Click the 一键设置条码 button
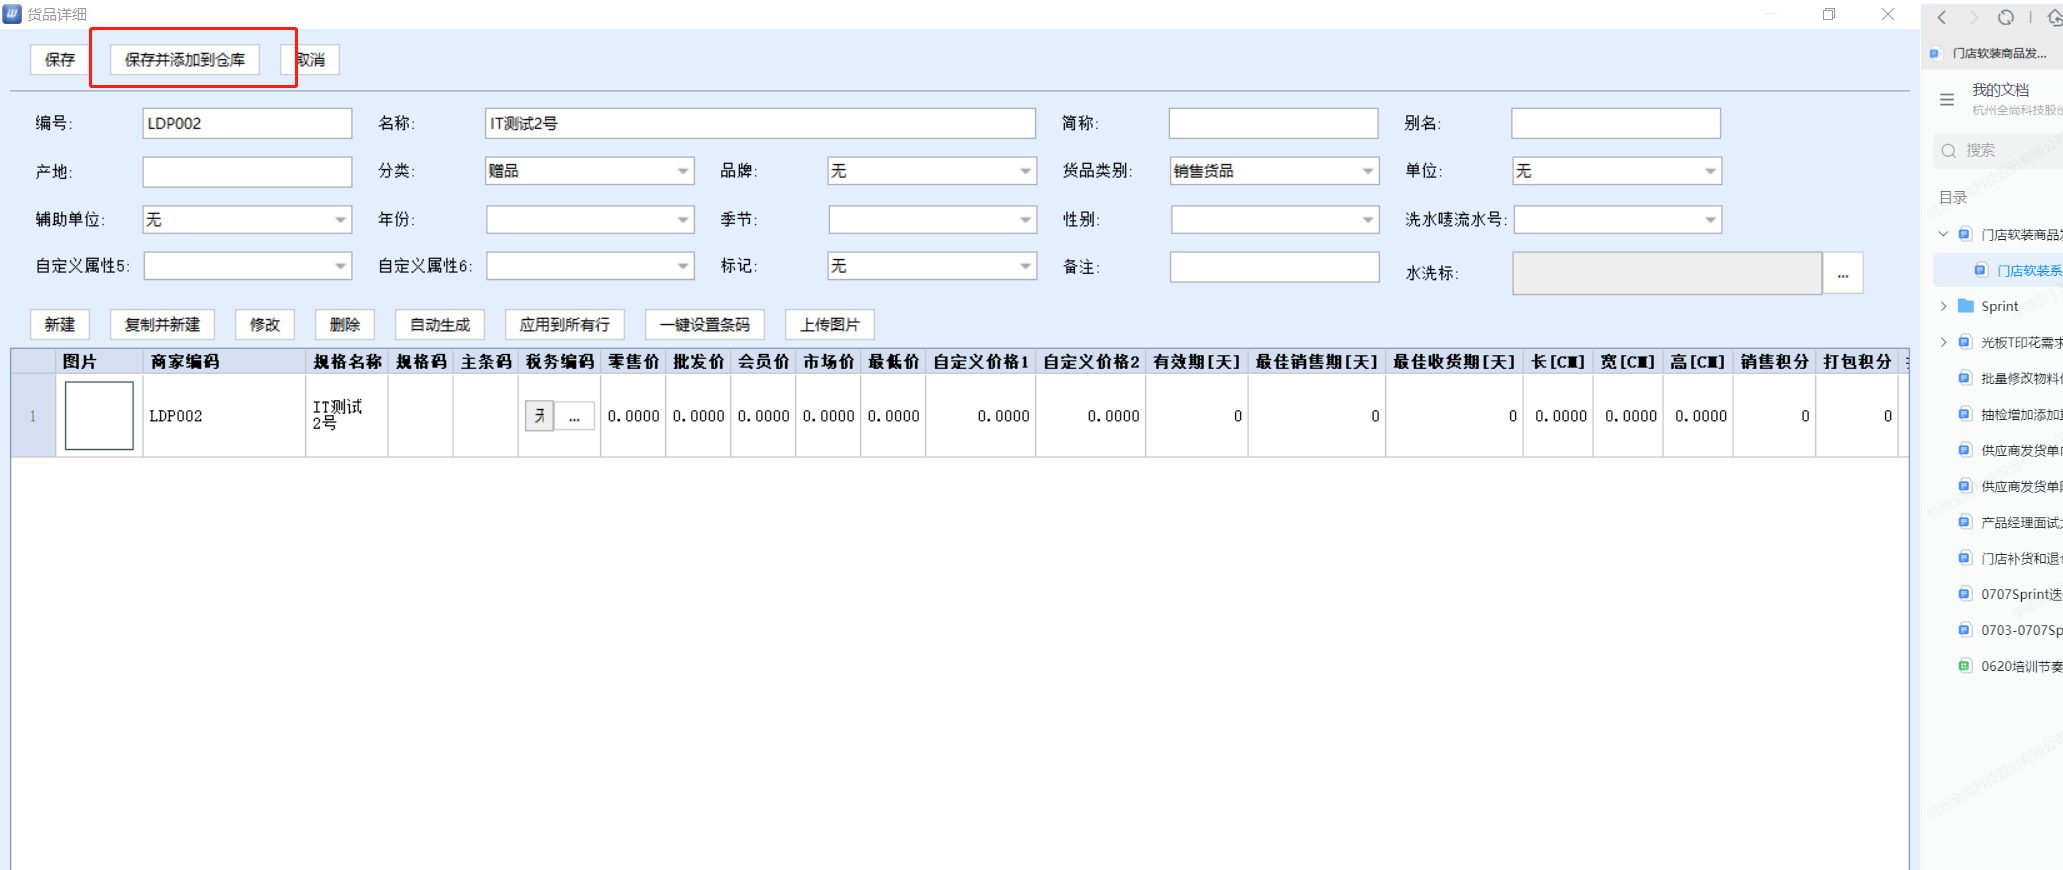This screenshot has width=2063, height=870. (x=704, y=325)
